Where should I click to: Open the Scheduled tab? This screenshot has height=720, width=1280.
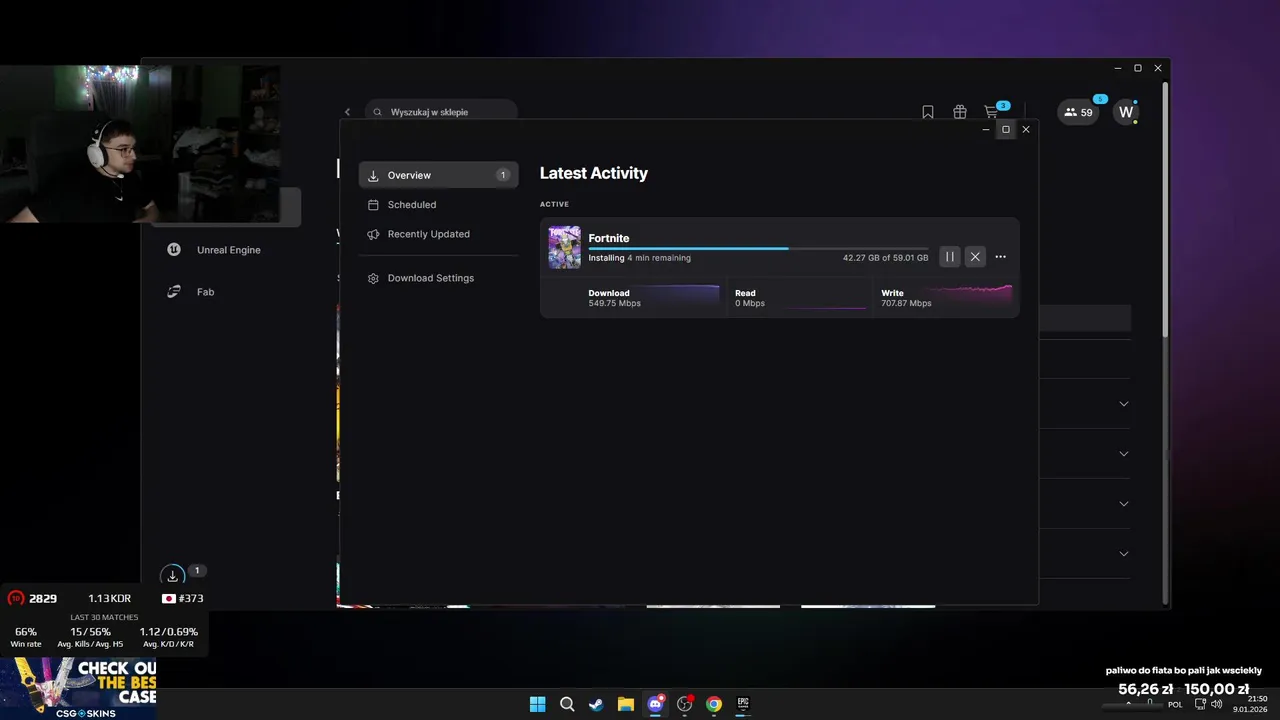coord(438,204)
